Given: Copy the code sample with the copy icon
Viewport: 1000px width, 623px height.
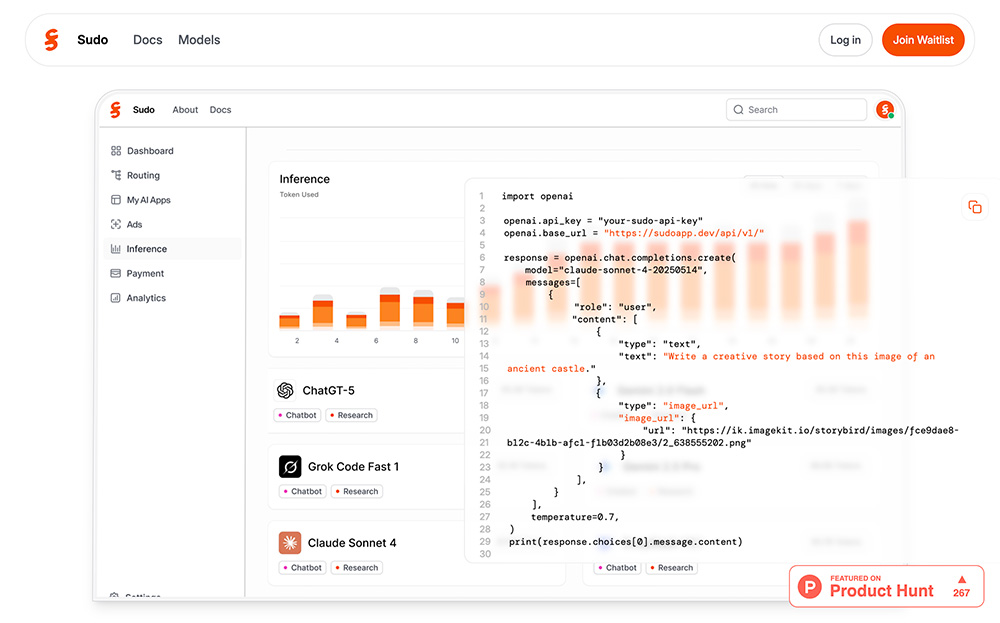Looking at the screenshot, I should pos(974,207).
